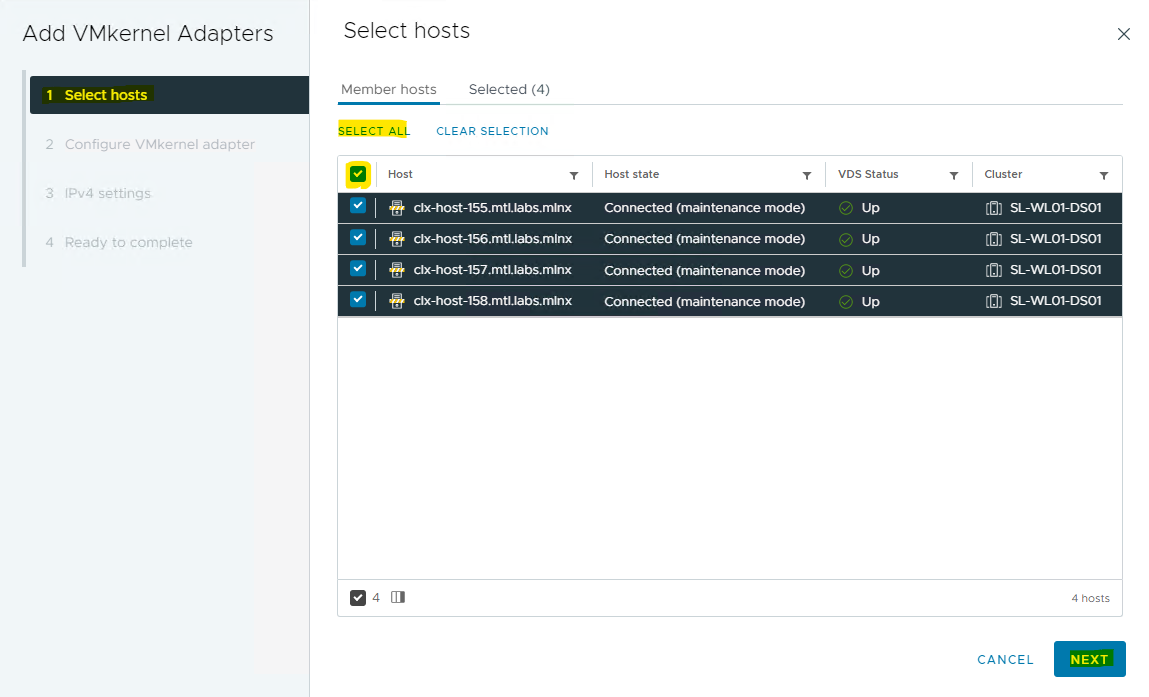Open the VDS Status column filter
The image size is (1149, 697).
(953, 175)
